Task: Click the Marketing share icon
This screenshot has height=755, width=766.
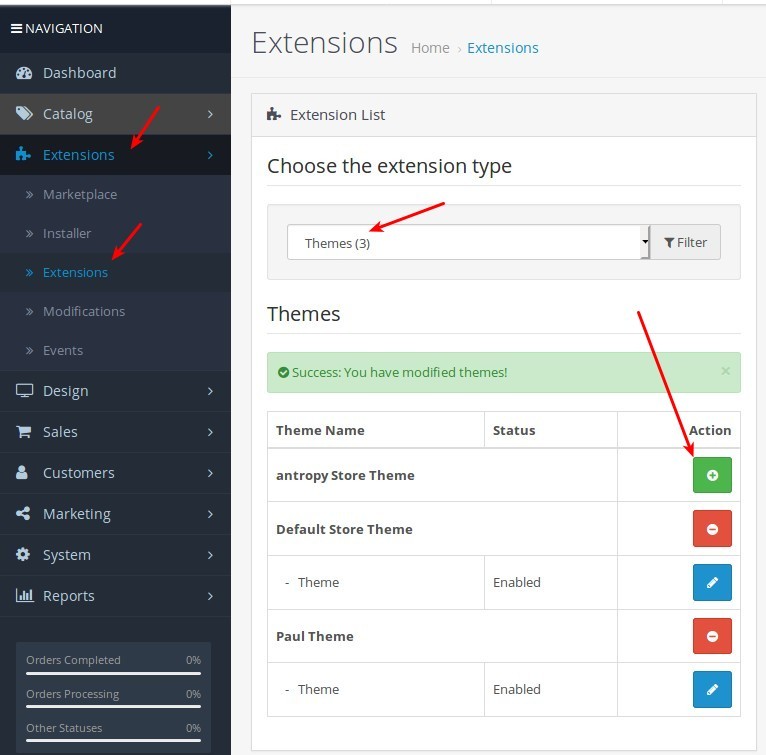Action: 23,513
